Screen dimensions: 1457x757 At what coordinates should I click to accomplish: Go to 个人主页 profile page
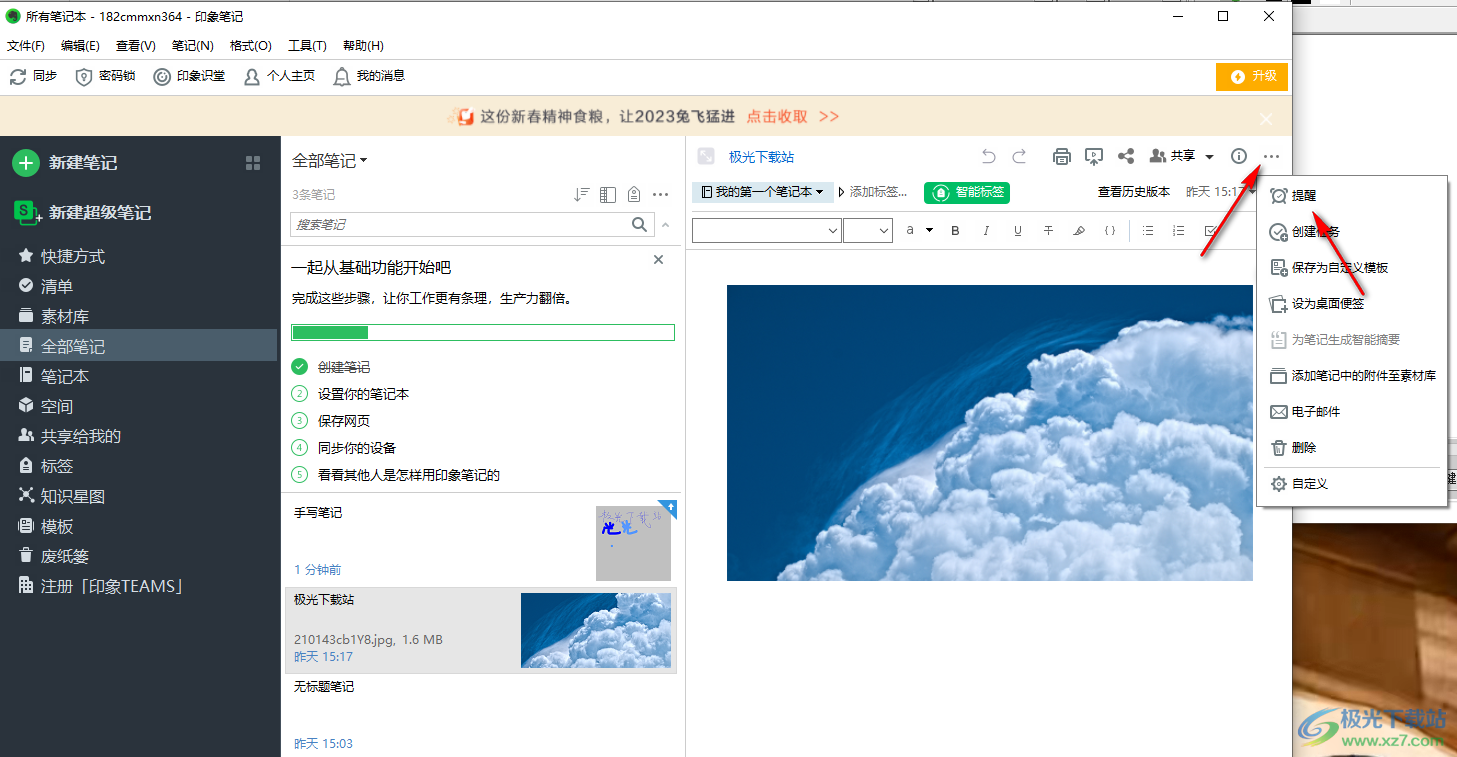point(279,76)
